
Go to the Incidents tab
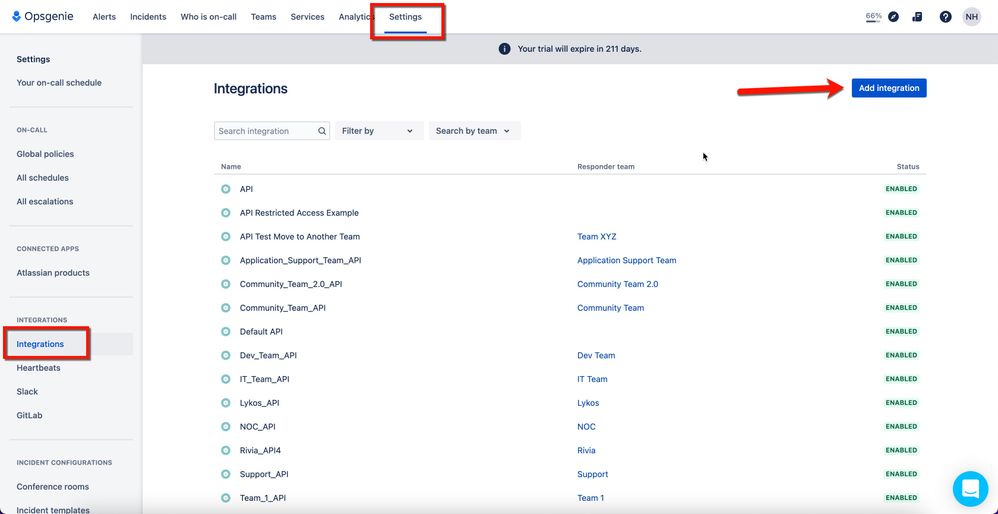click(x=148, y=17)
